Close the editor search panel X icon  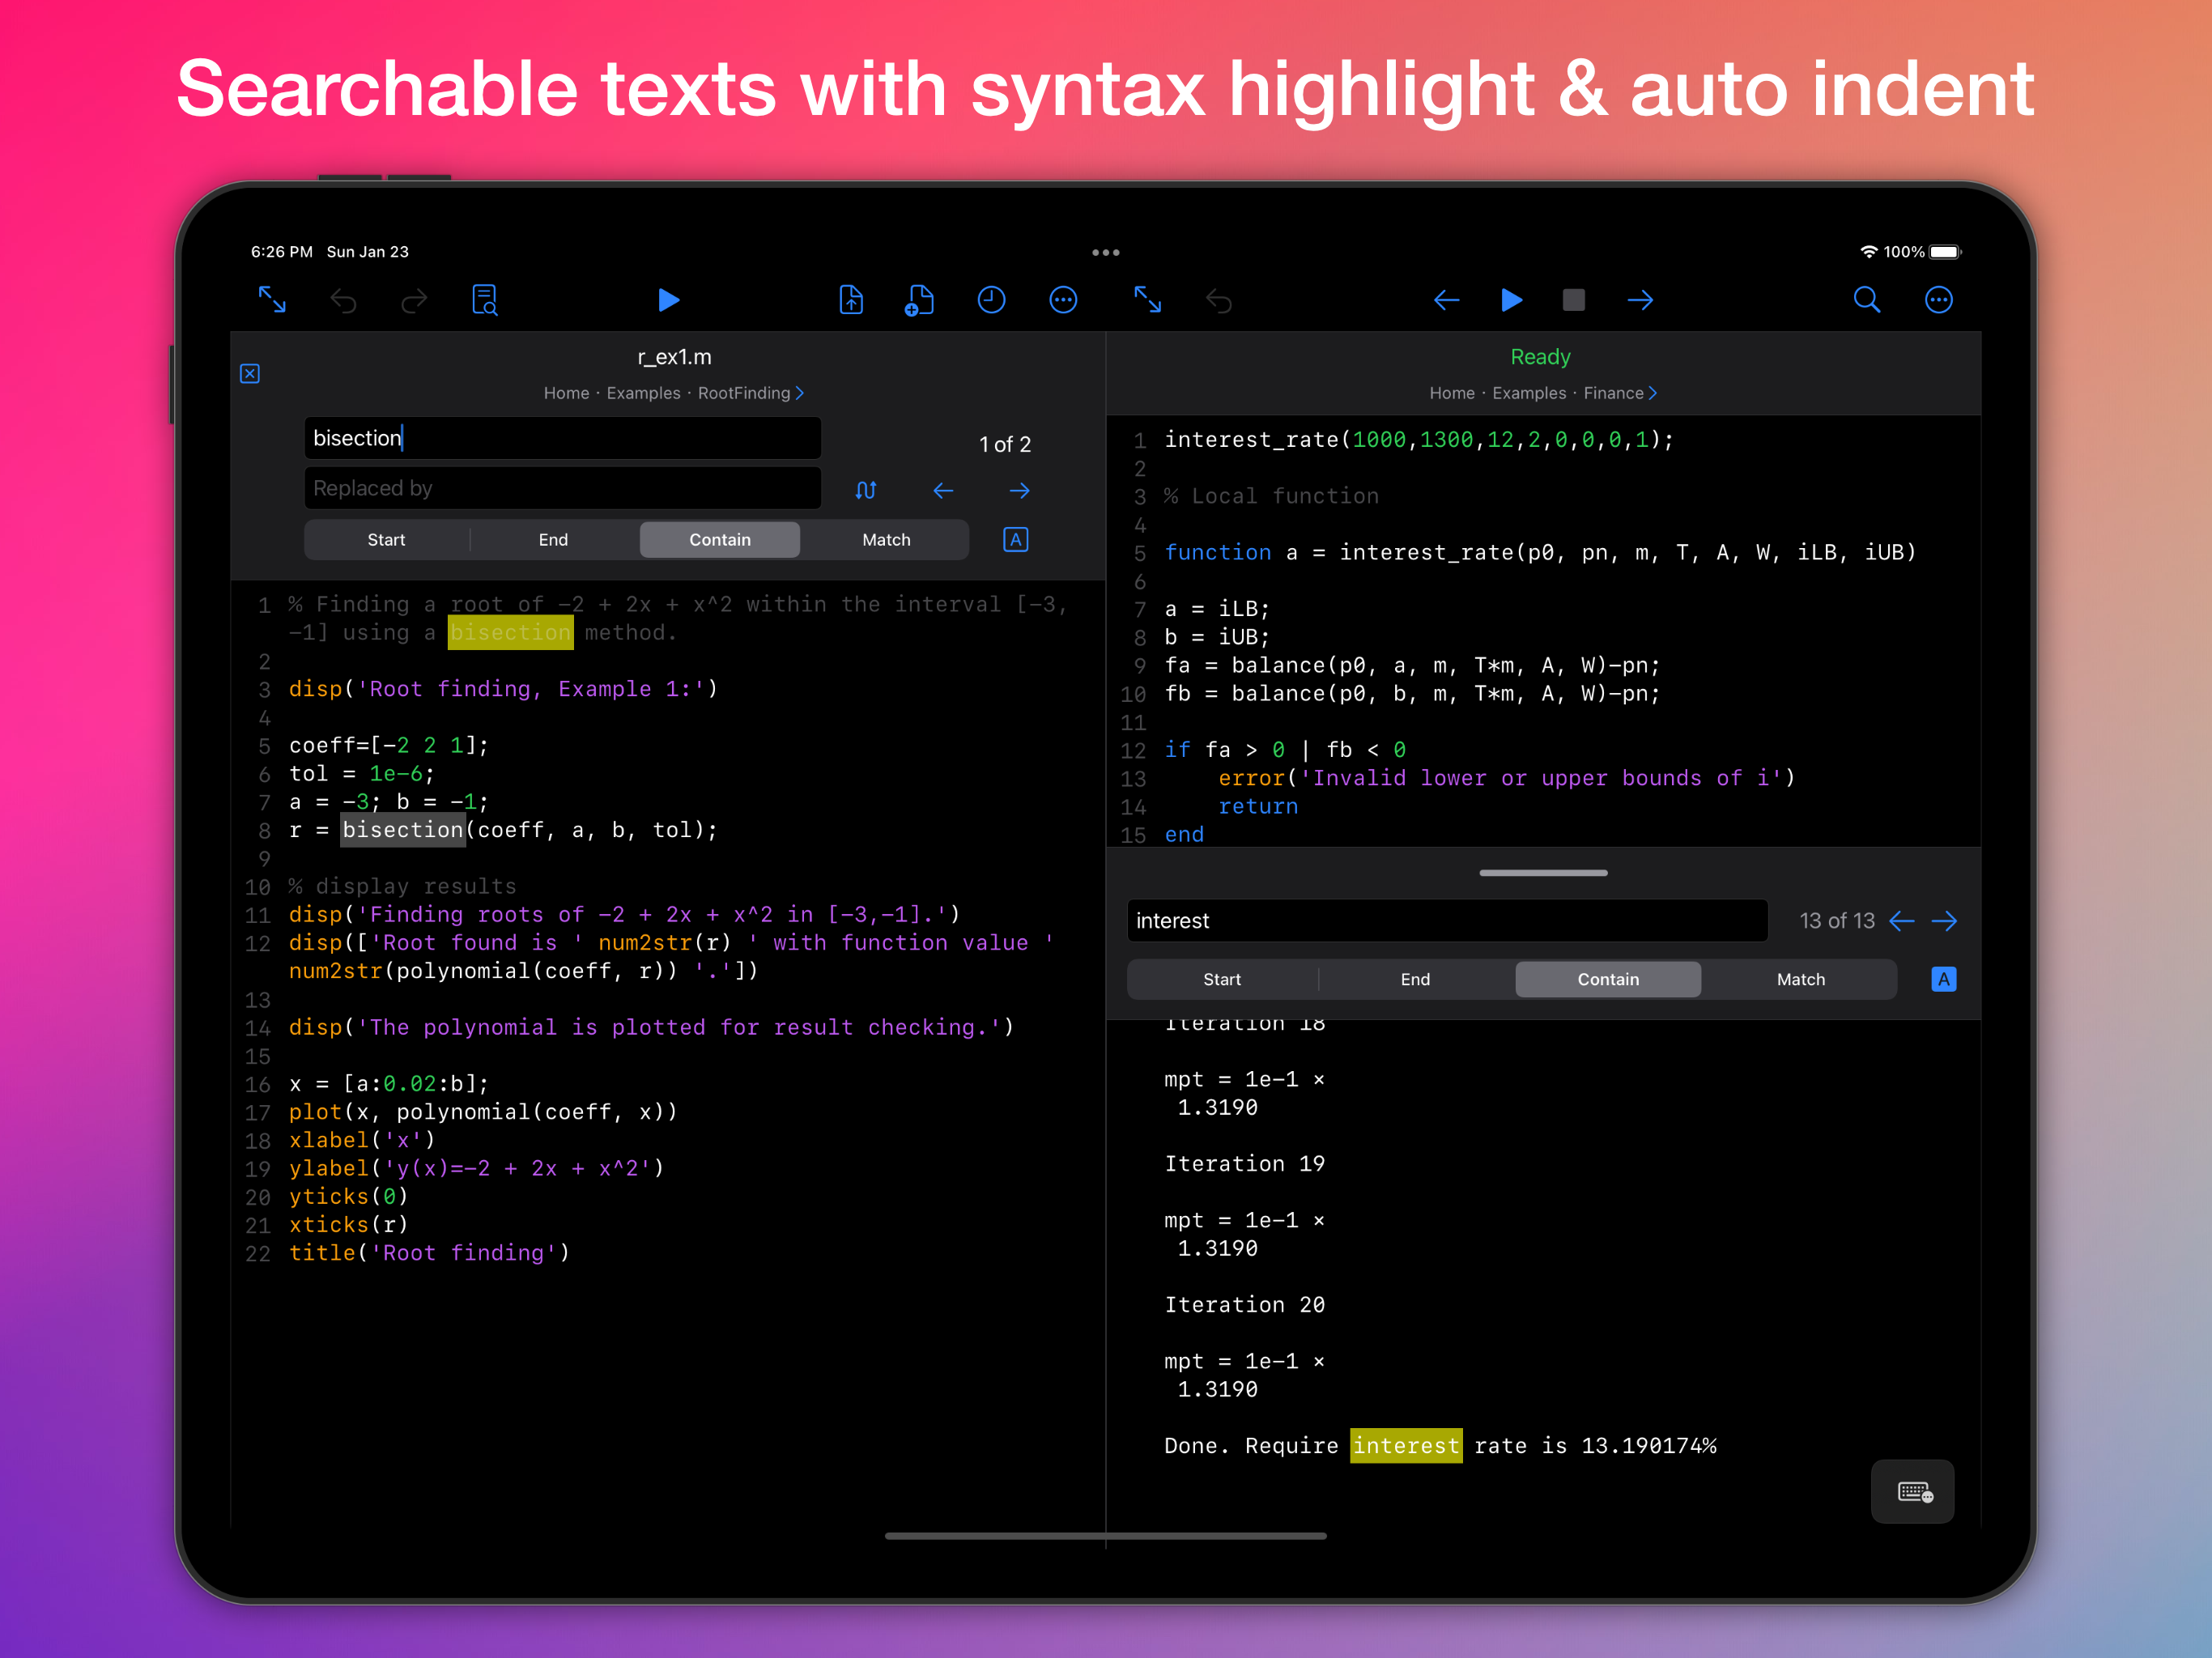click(250, 374)
